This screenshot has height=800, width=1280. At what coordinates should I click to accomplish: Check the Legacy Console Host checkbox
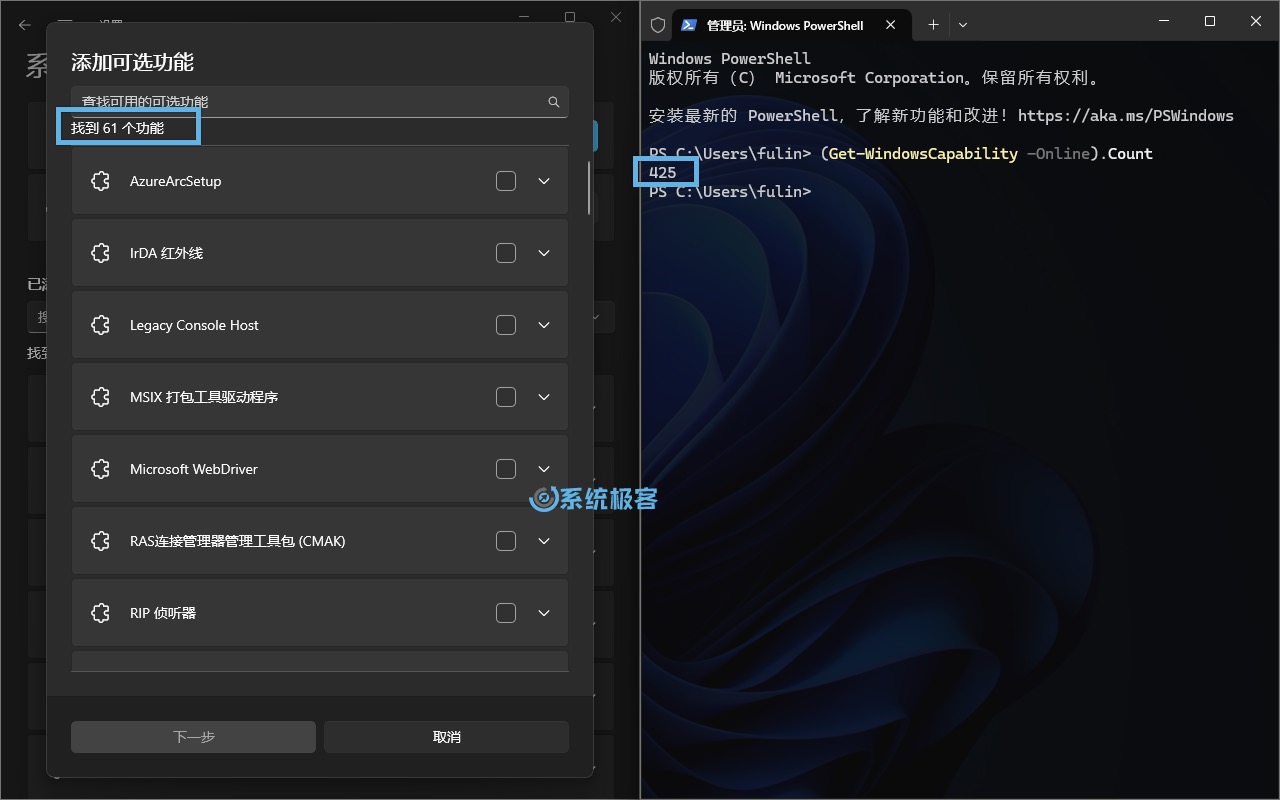506,325
